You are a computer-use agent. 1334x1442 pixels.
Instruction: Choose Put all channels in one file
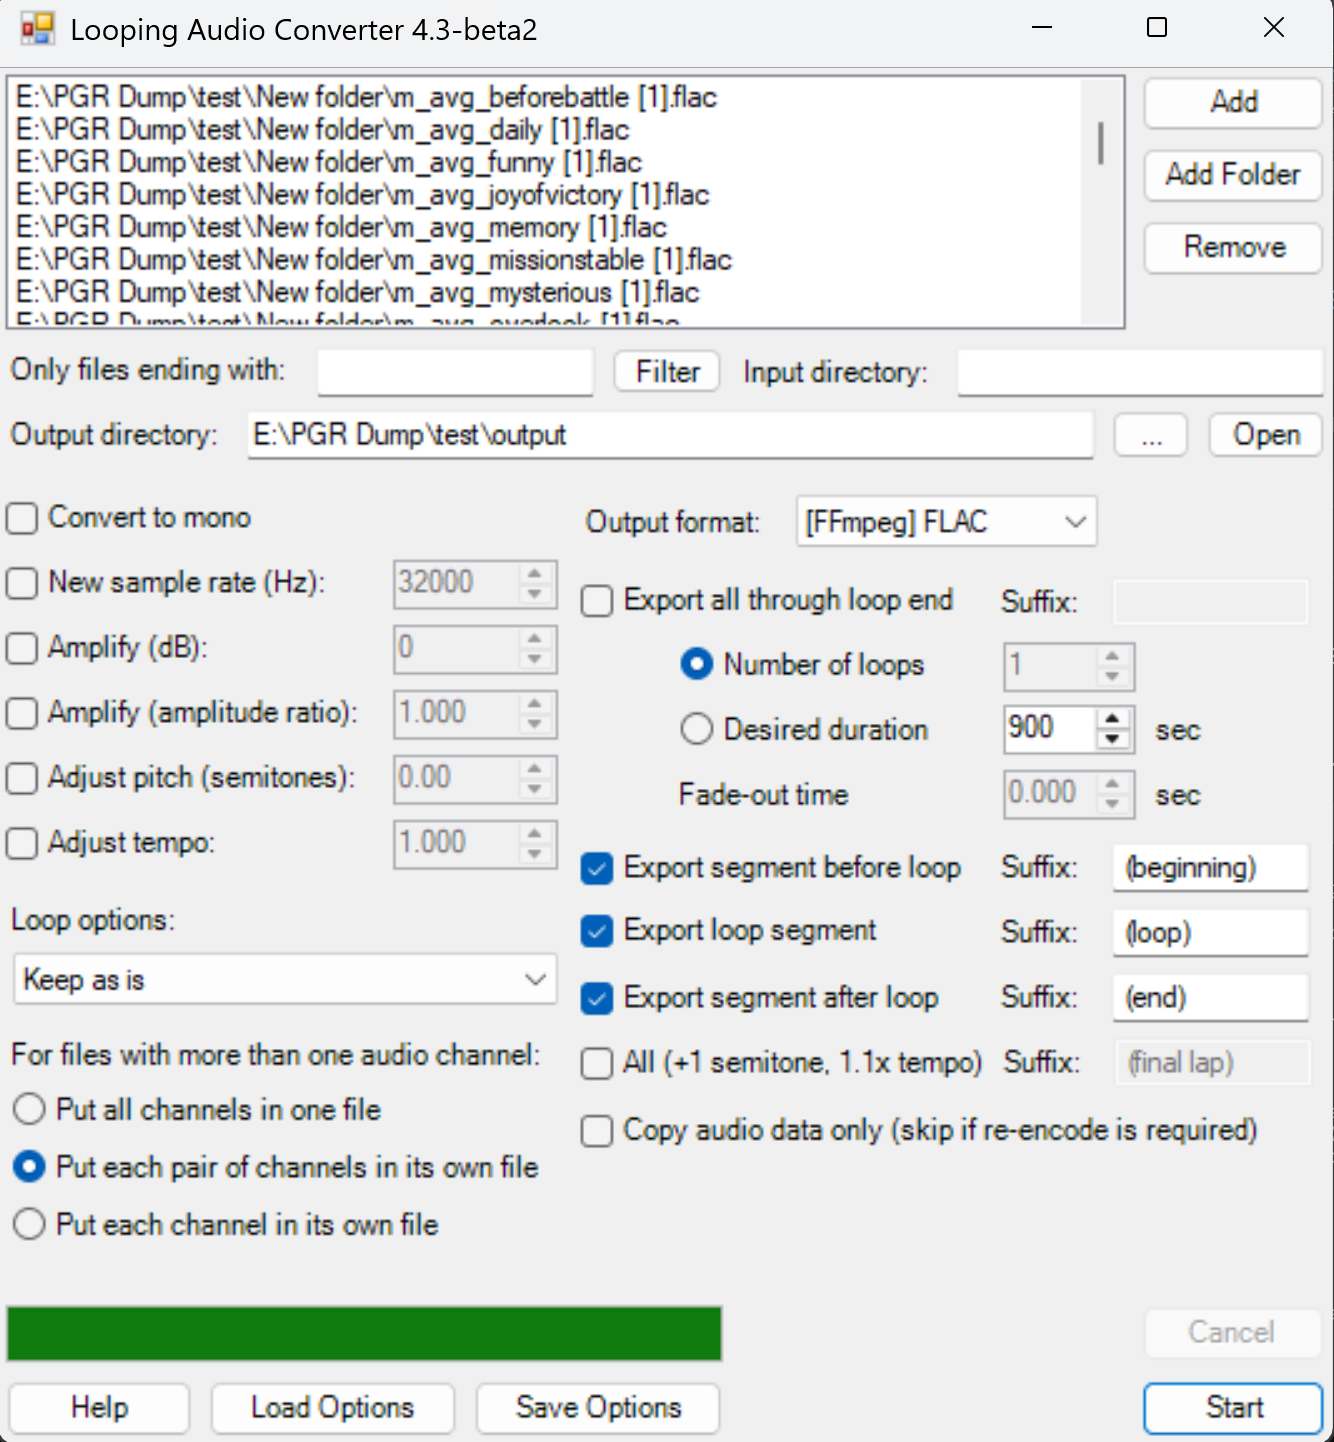click(29, 1109)
